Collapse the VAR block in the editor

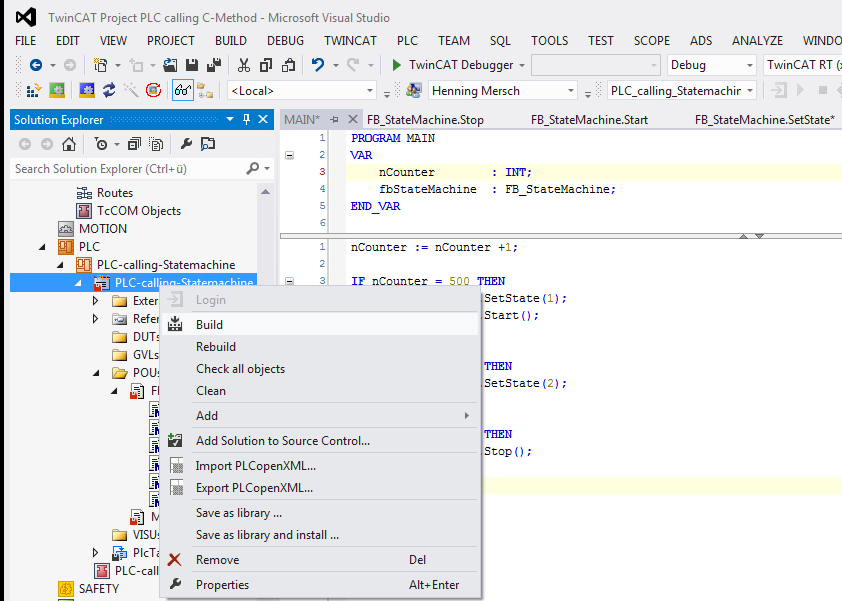tap(289, 155)
